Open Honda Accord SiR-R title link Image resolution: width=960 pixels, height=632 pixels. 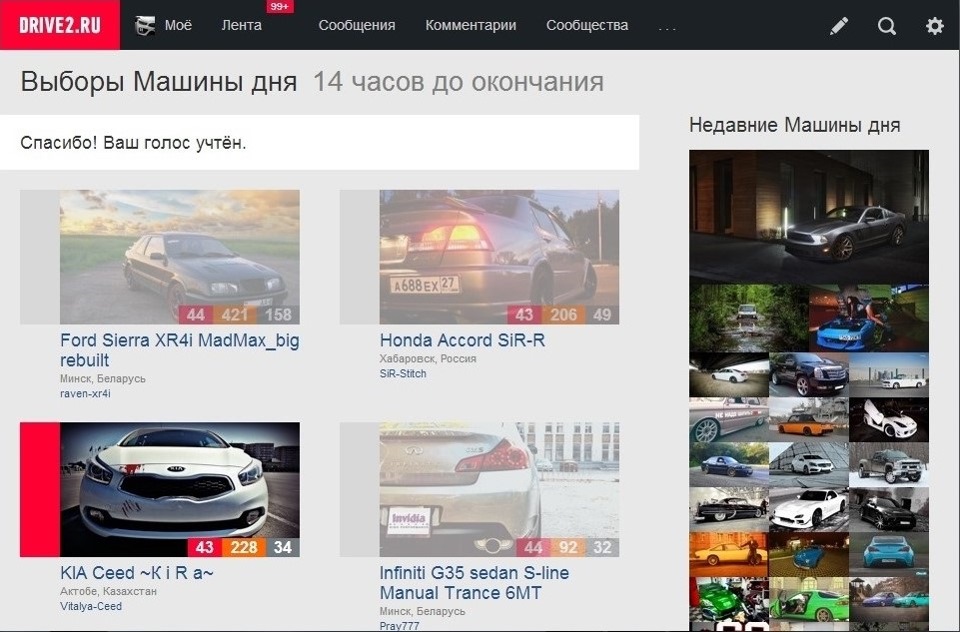coord(462,340)
